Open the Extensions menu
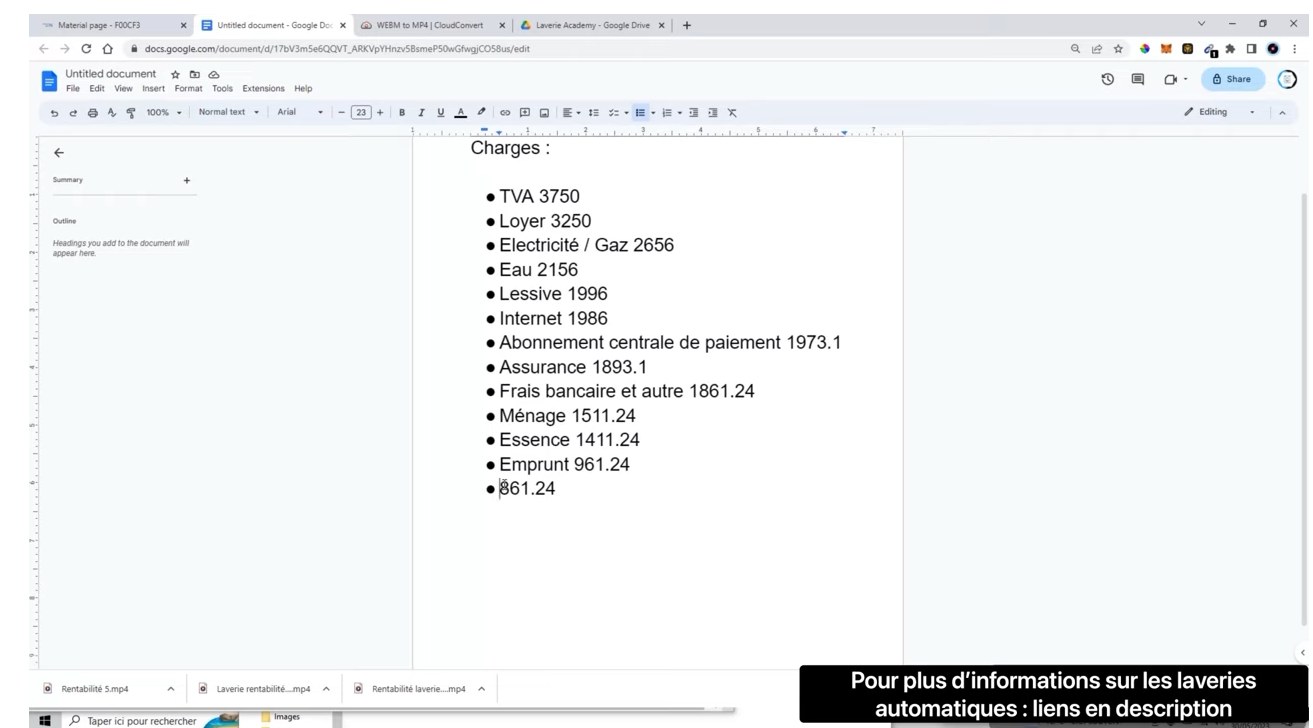This screenshot has width=1313, height=728. click(x=263, y=89)
